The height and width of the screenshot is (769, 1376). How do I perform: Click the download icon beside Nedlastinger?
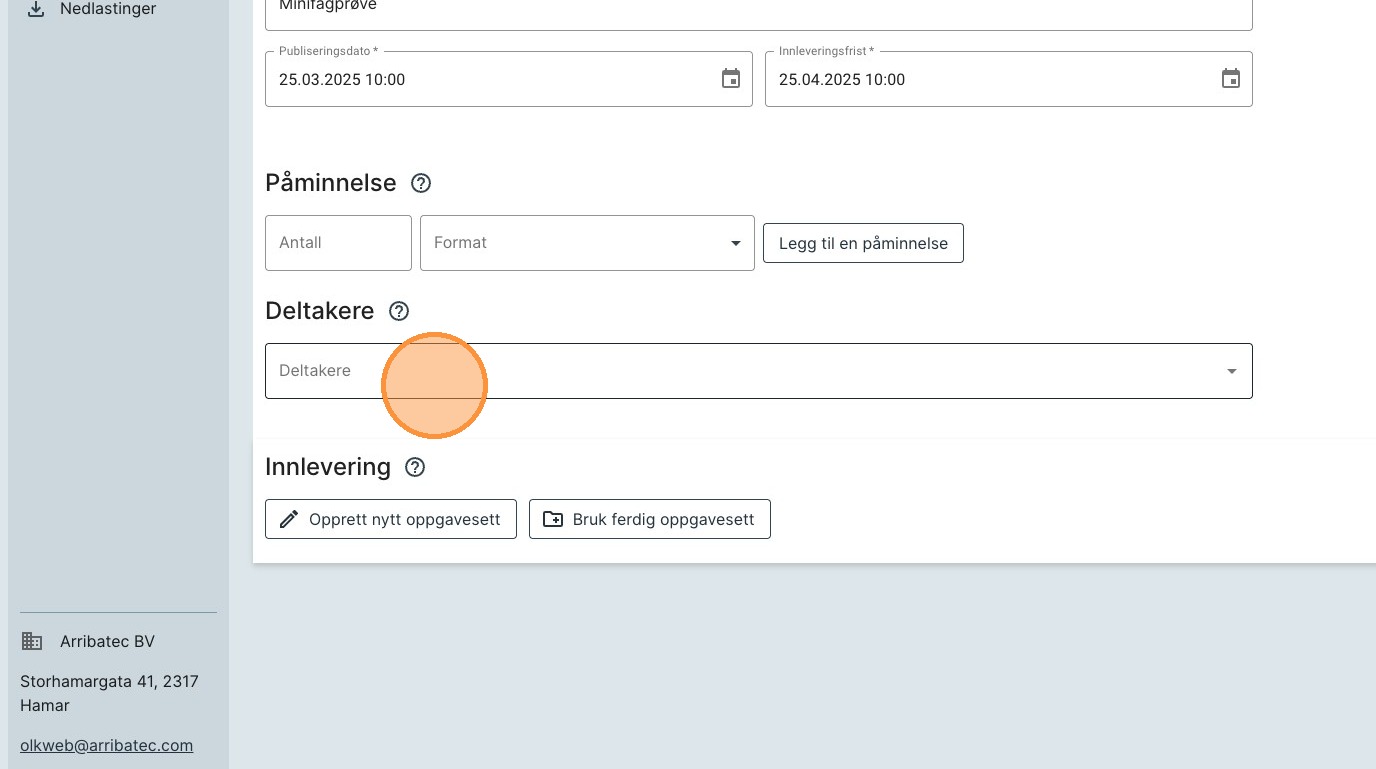(x=36, y=9)
